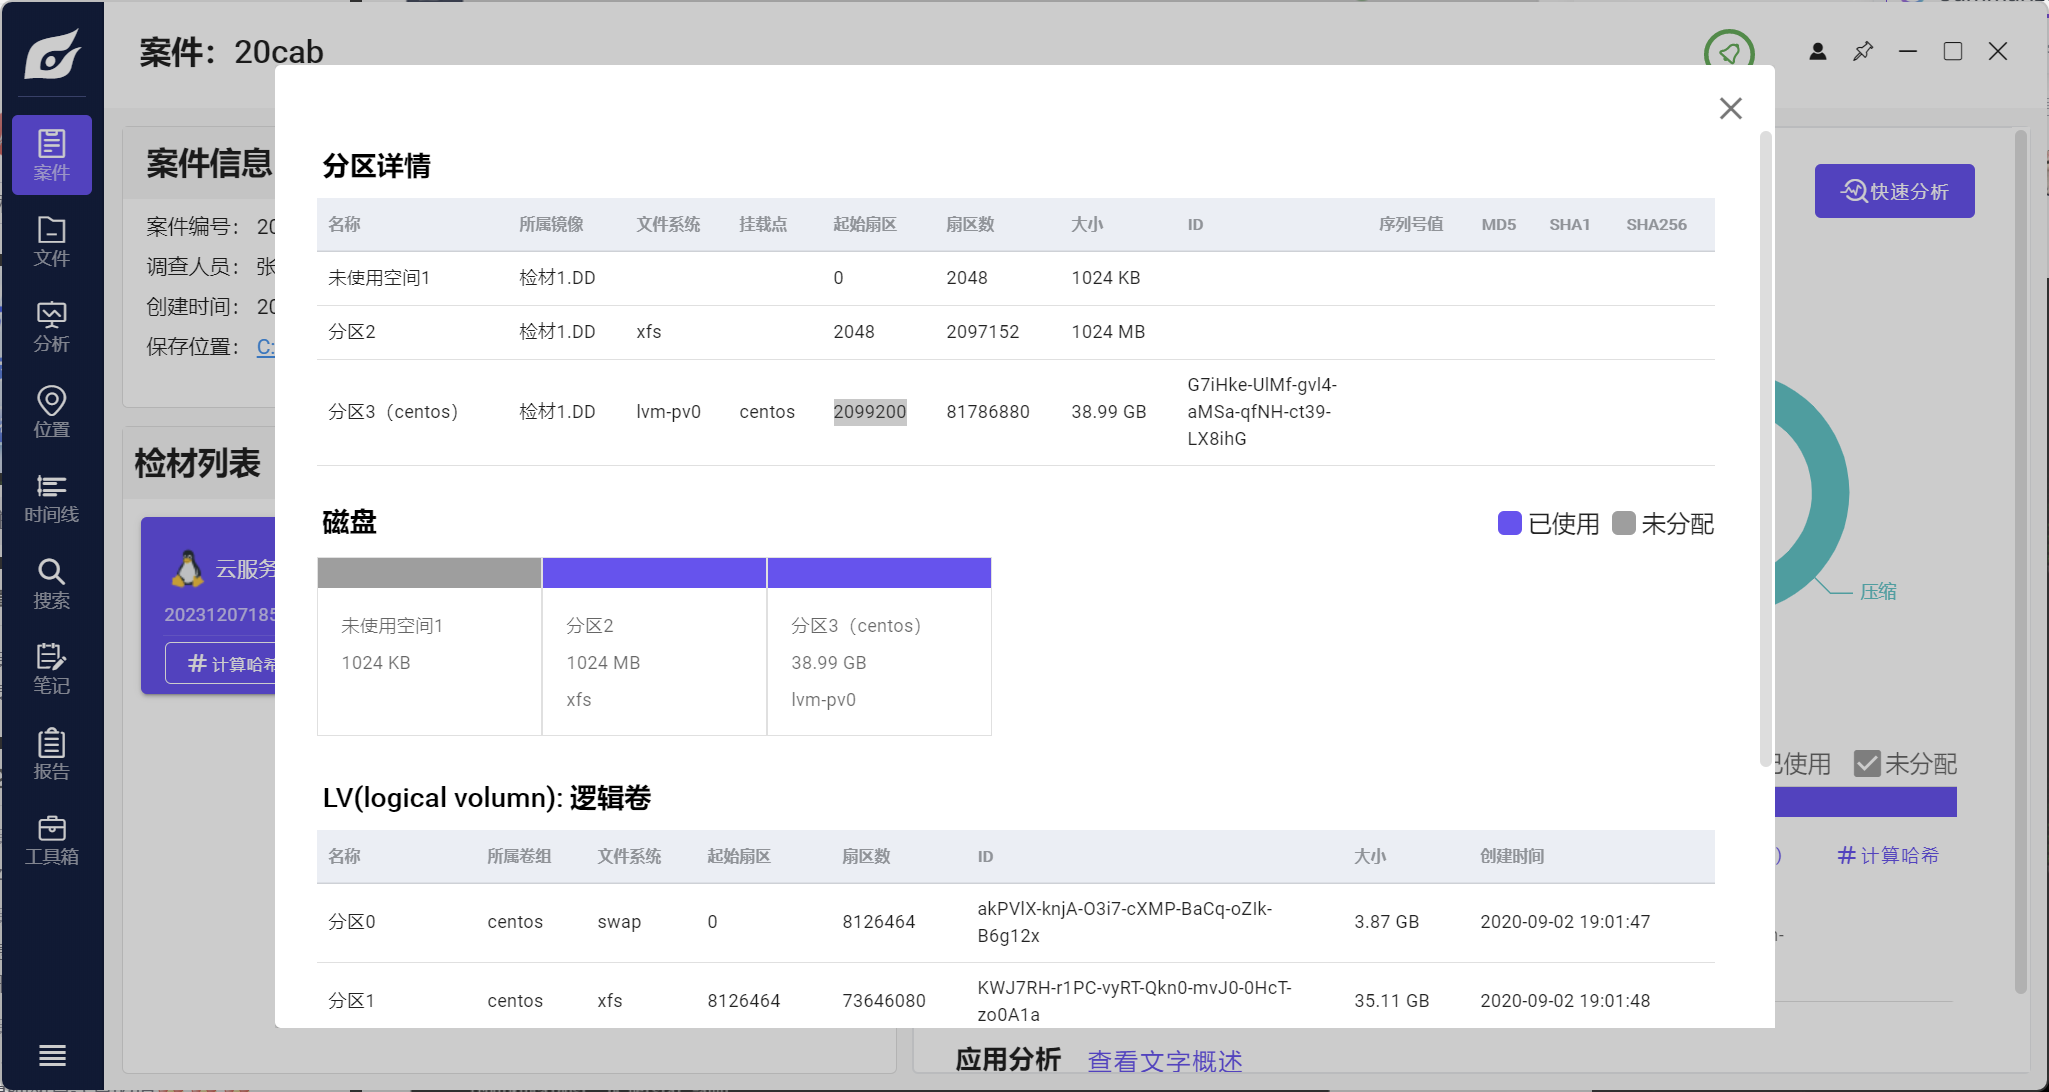Screen dimensions: 2049x1092
Task: Click the 38.99 GB size cell
Action: 1109,412
